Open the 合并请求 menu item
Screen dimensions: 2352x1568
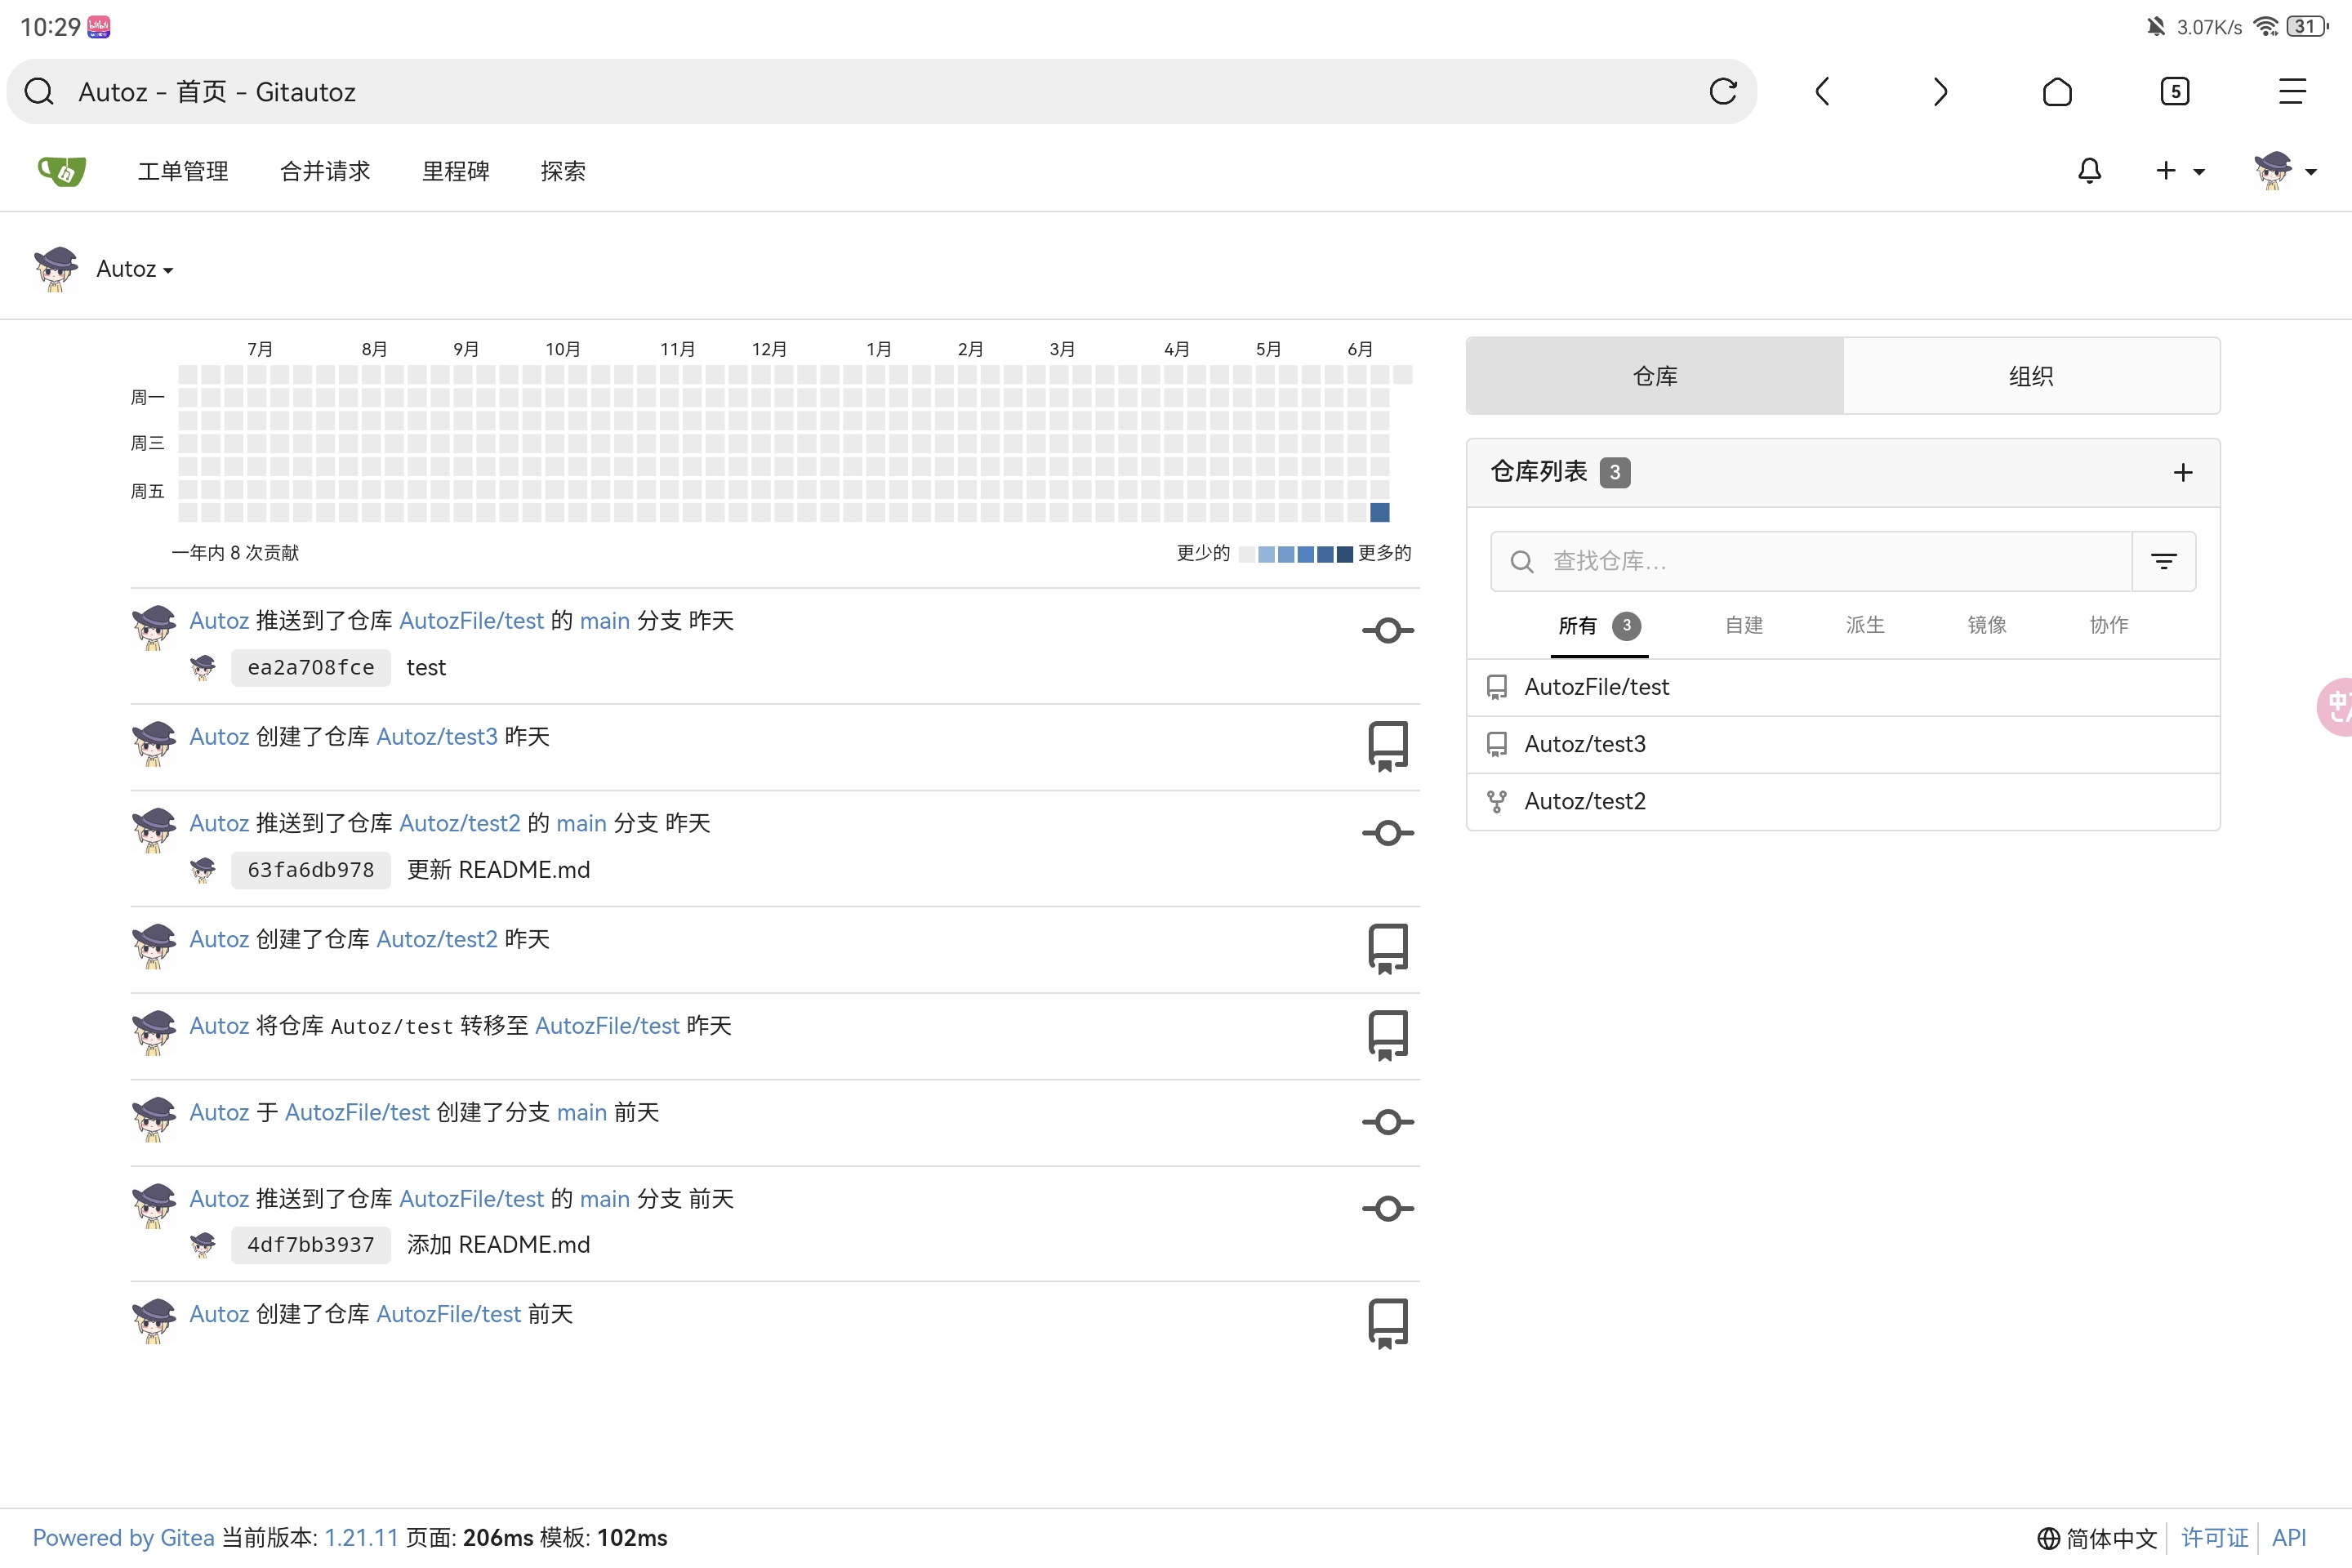click(325, 171)
